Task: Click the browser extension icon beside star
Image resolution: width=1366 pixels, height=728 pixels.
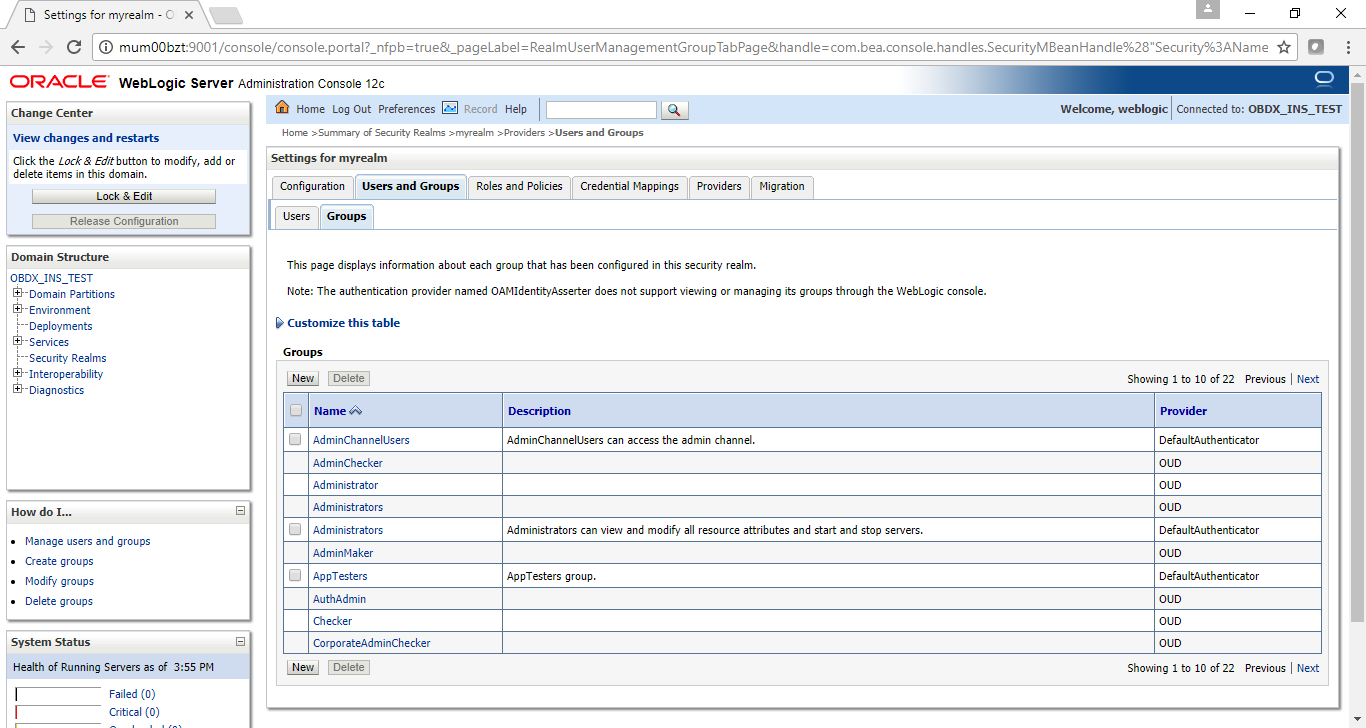Action: point(1316,47)
